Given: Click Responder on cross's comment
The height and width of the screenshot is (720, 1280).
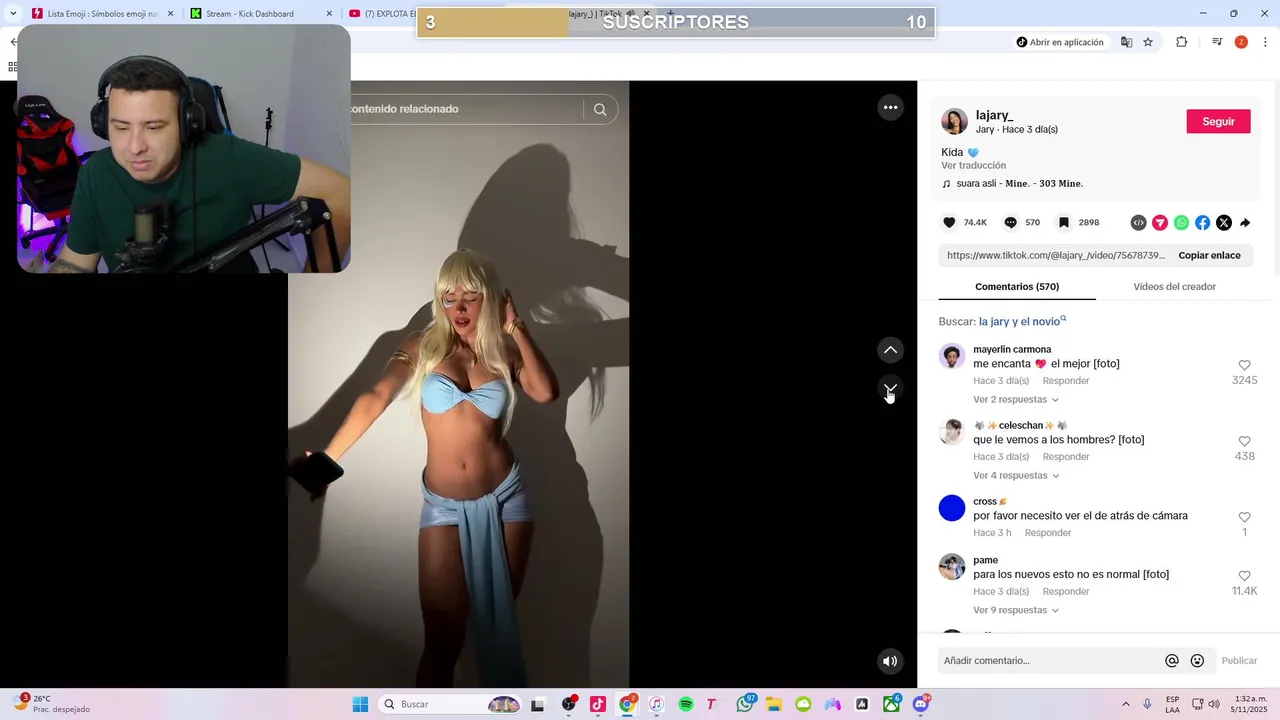Looking at the screenshot, I should pos(1048,533).
